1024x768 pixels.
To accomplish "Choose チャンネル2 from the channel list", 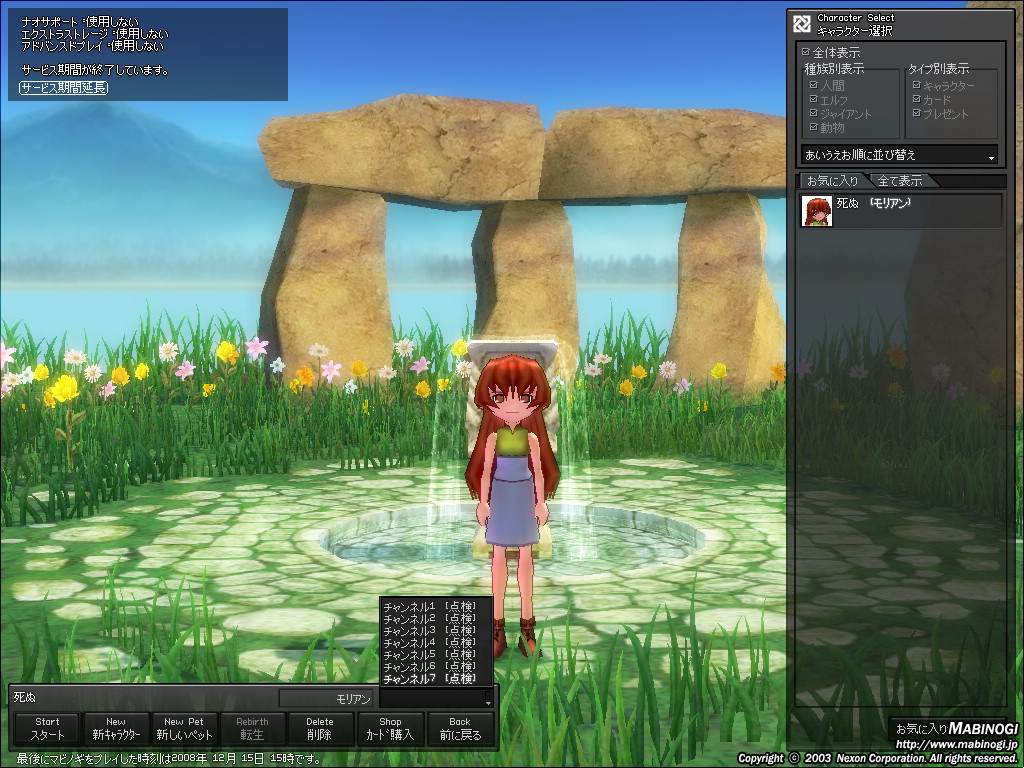I will point(430,618).
